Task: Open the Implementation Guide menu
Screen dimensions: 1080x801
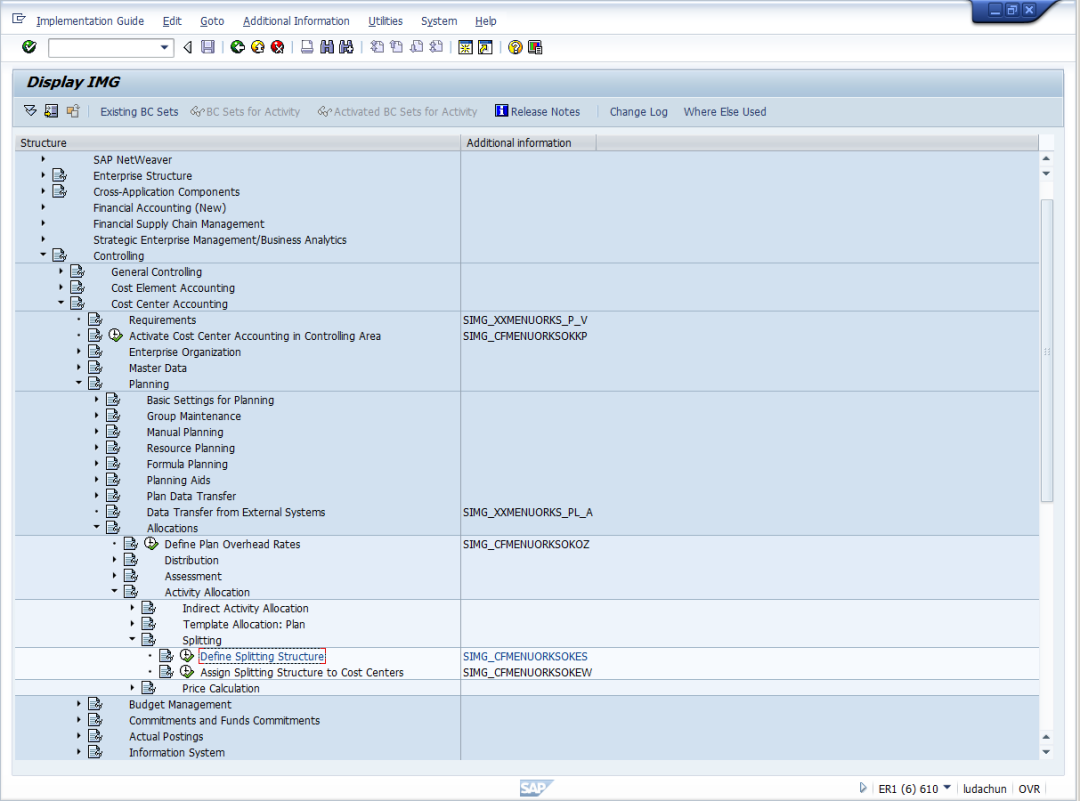Action: tap(90, 21)
